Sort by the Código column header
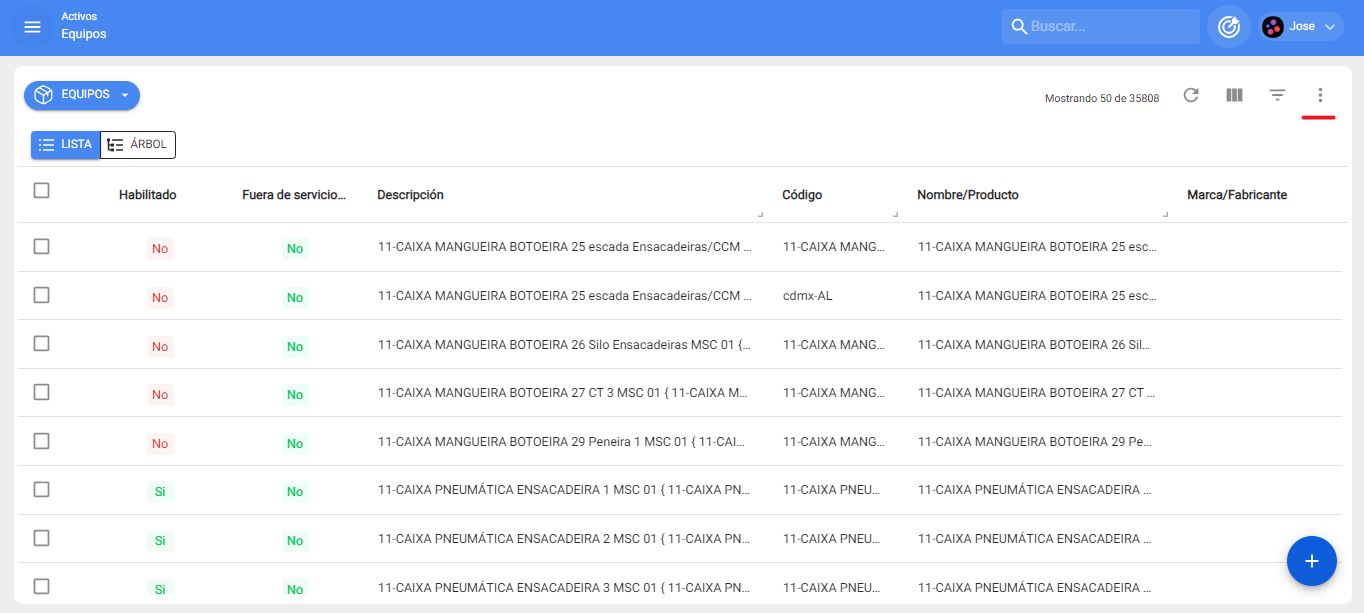This screenshot has height=613, width=1364. click(802, 195)
